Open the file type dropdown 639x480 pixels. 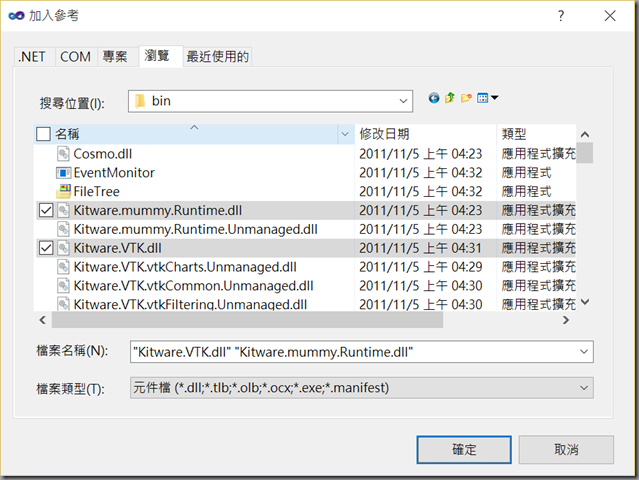(584, 388)
